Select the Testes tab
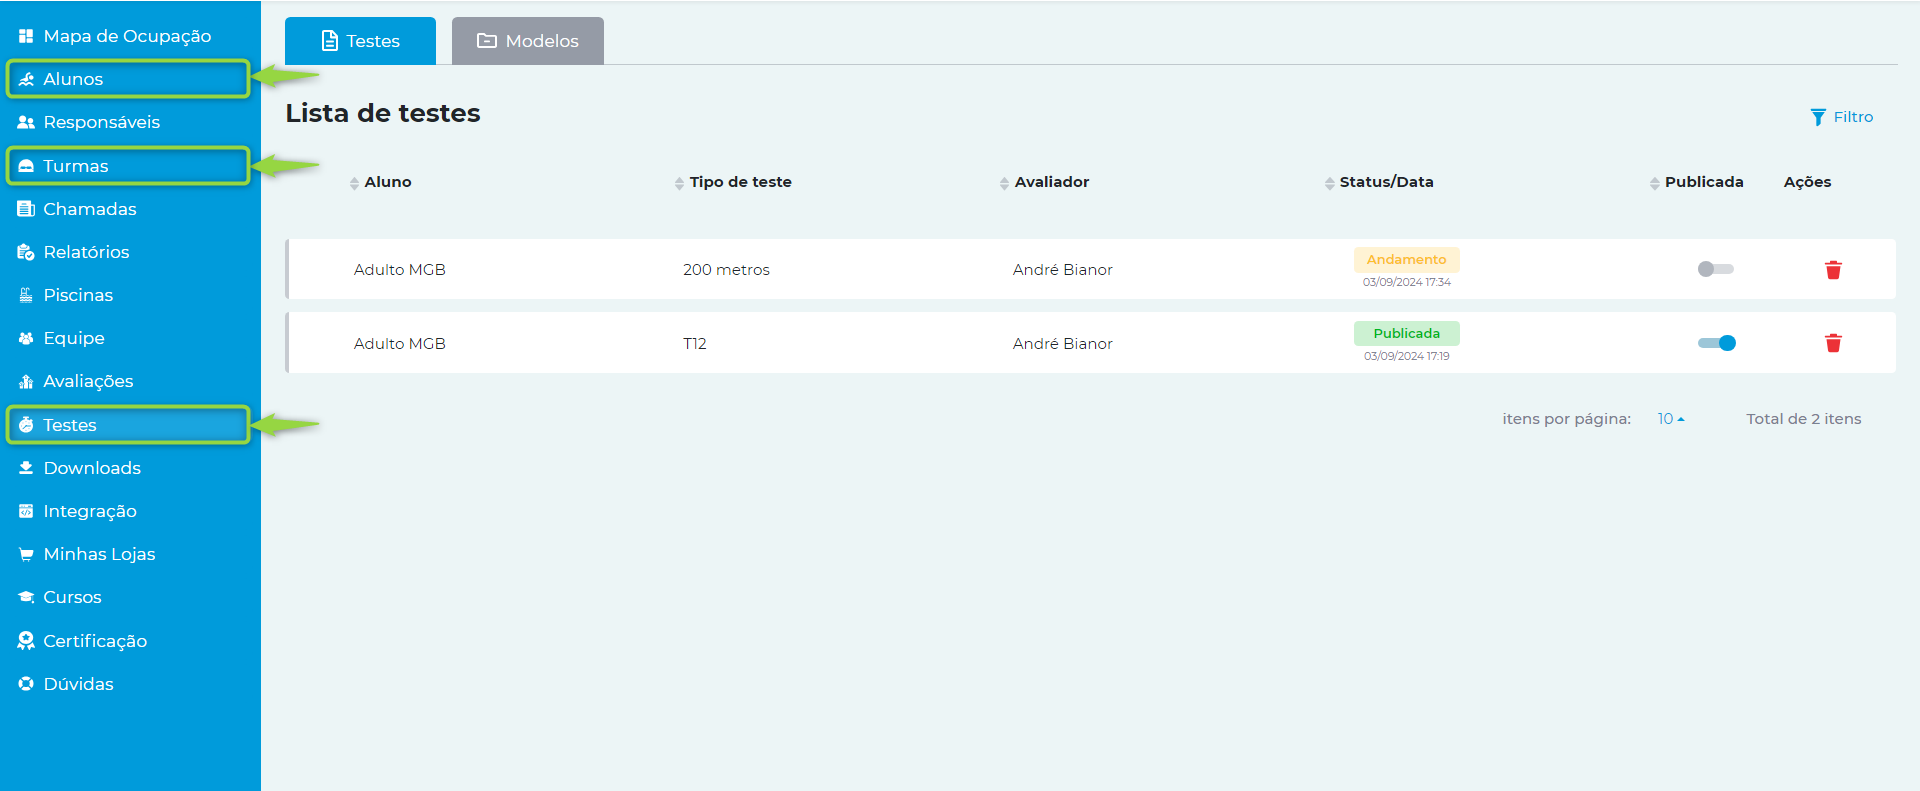 point(360,41)
